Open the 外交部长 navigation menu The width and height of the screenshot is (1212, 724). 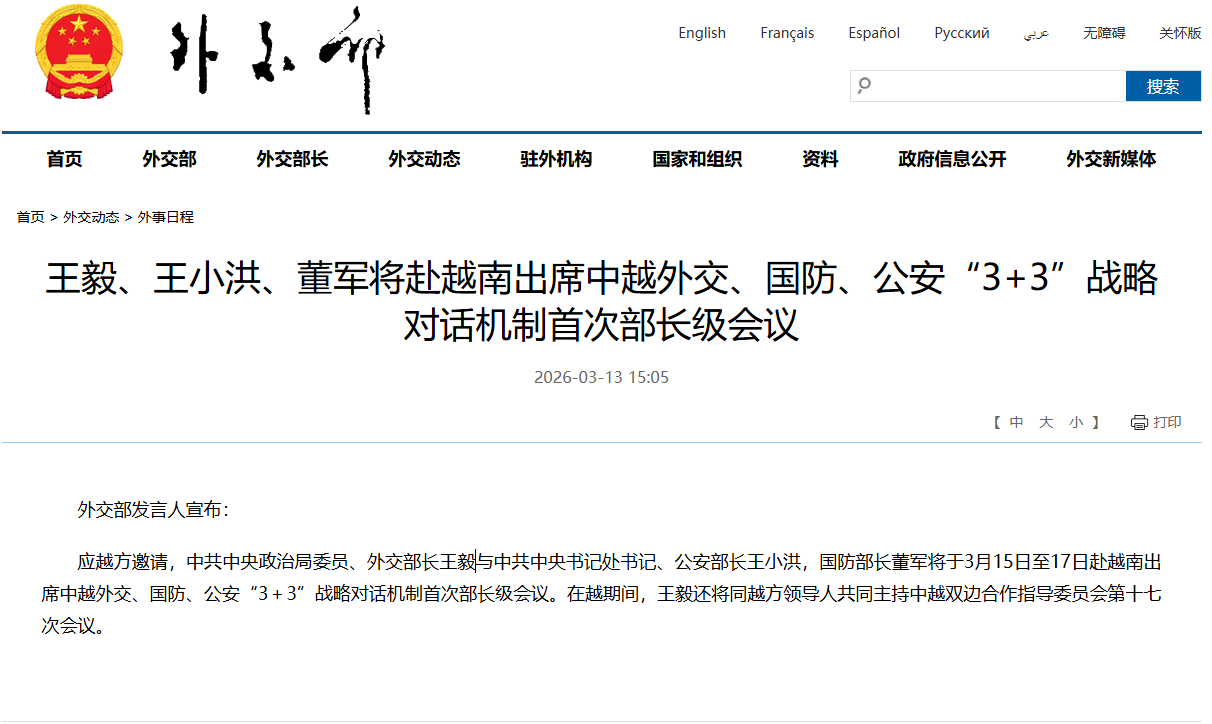point(292,159)
